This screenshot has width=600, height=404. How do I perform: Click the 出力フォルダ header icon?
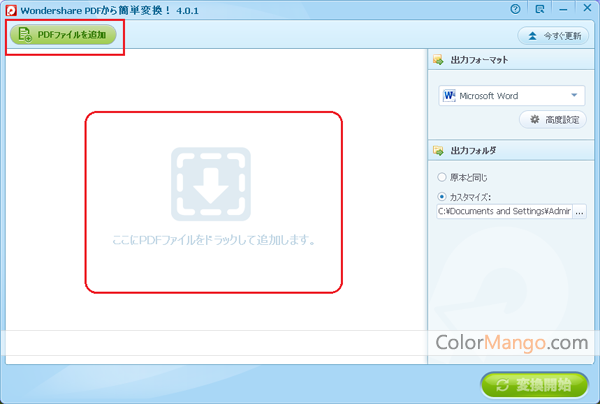pos(438,150)
